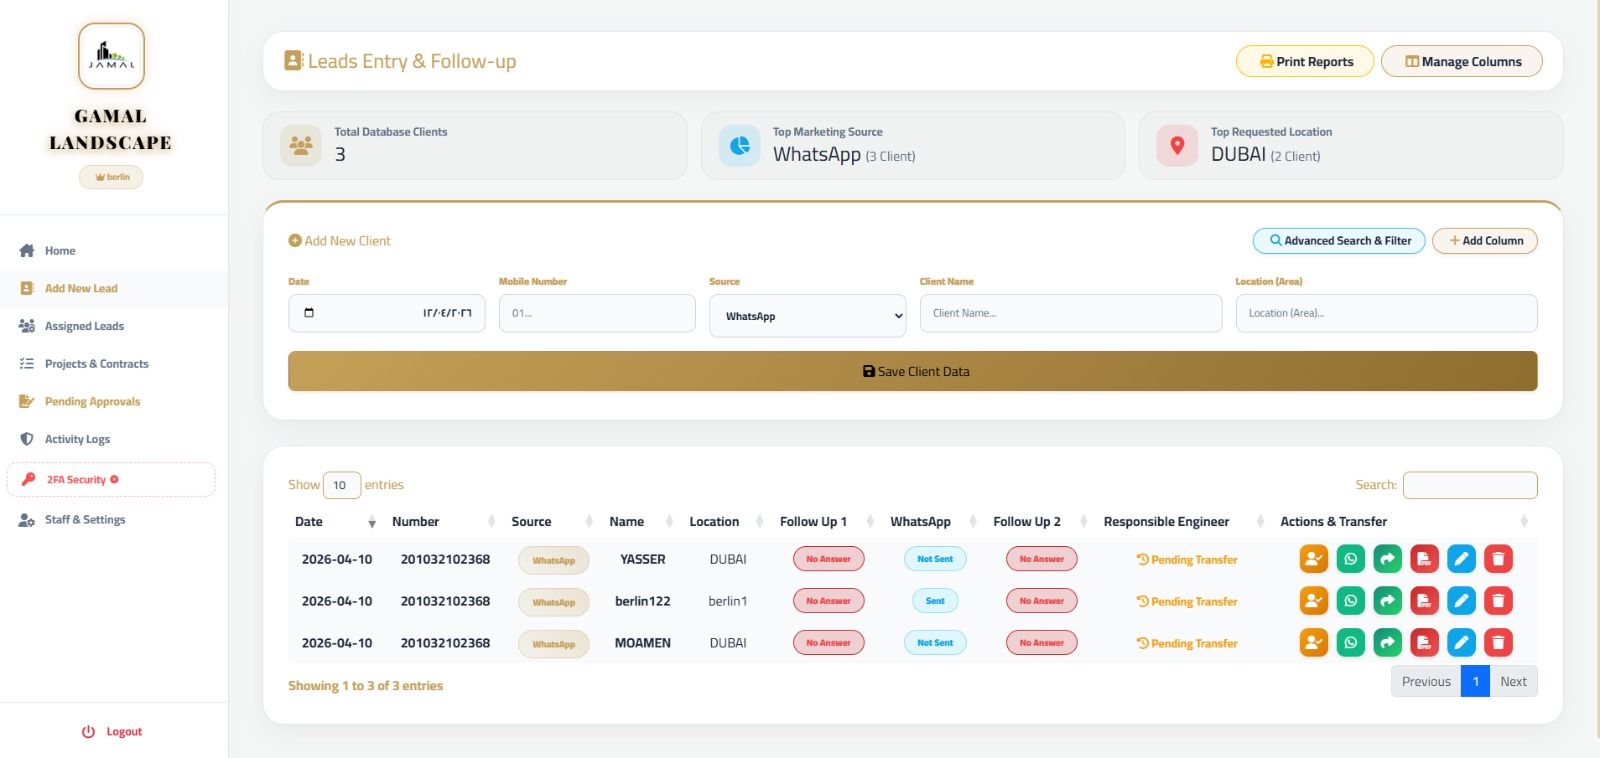The height and width of the screenshot is (758, 1600).
Task: Toggle berlin122 WhatsApp Sent status
Action: pyautogui.click(x=935, y=601)
